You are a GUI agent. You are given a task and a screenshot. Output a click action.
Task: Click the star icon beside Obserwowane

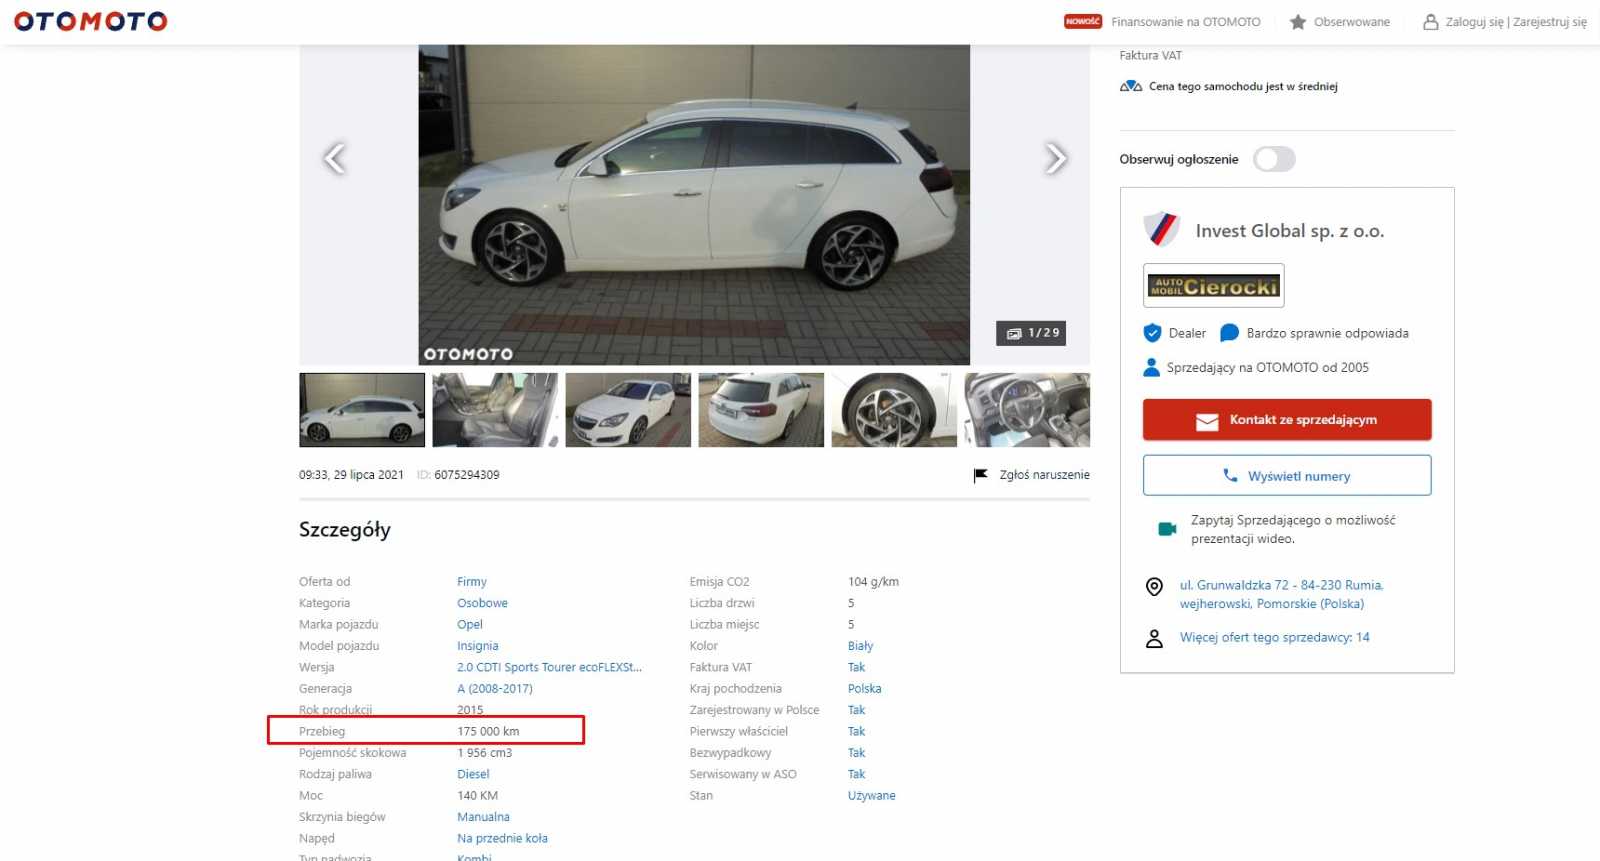click(x=1298, y=22)
